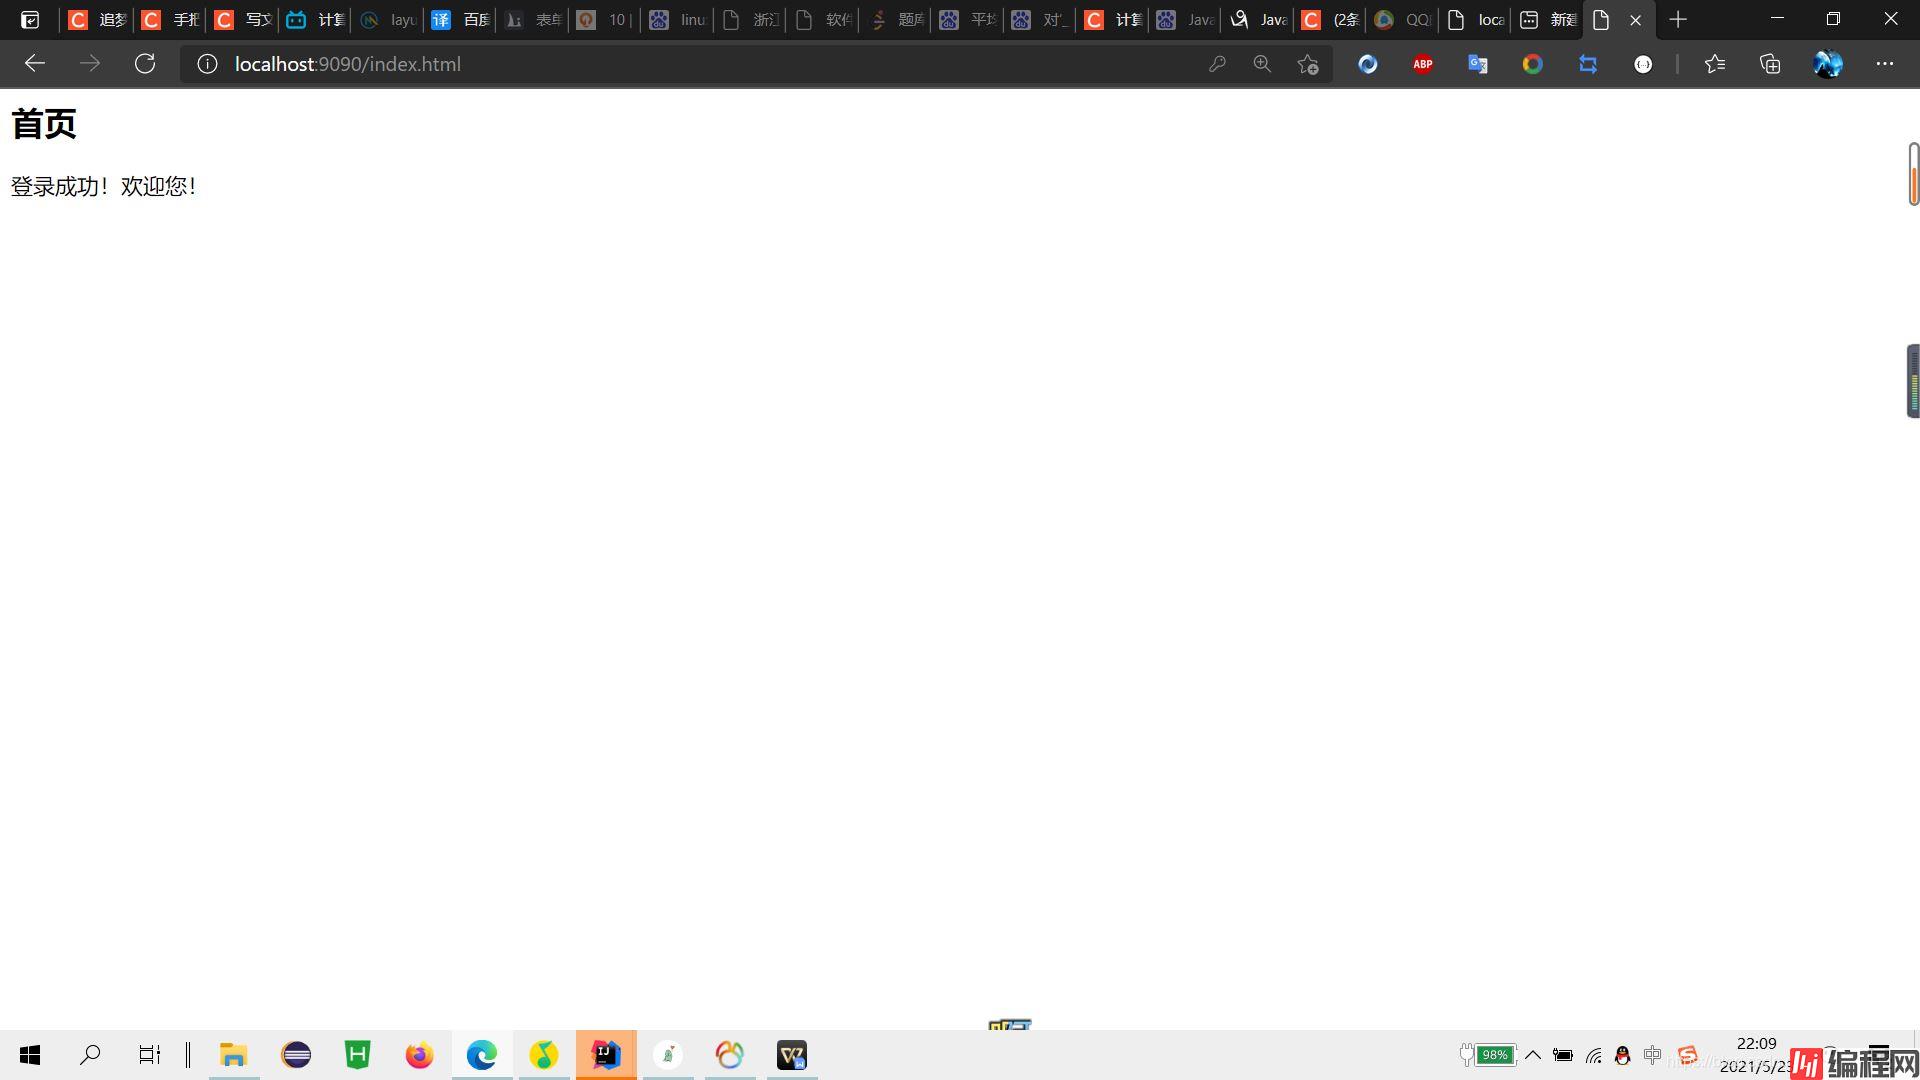Switch to the linux Baidu tab

coord(678,20)
